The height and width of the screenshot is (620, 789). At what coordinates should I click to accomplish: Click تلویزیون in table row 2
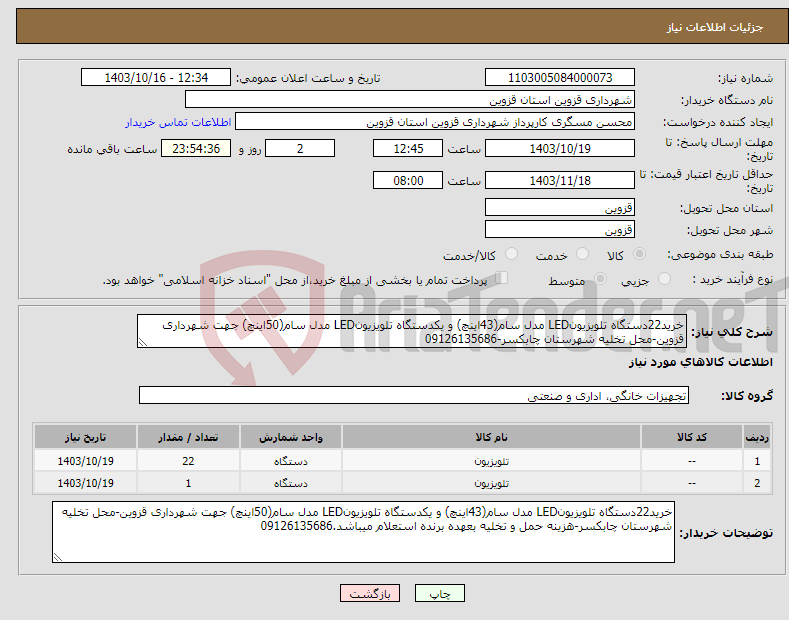click(492, 483)
